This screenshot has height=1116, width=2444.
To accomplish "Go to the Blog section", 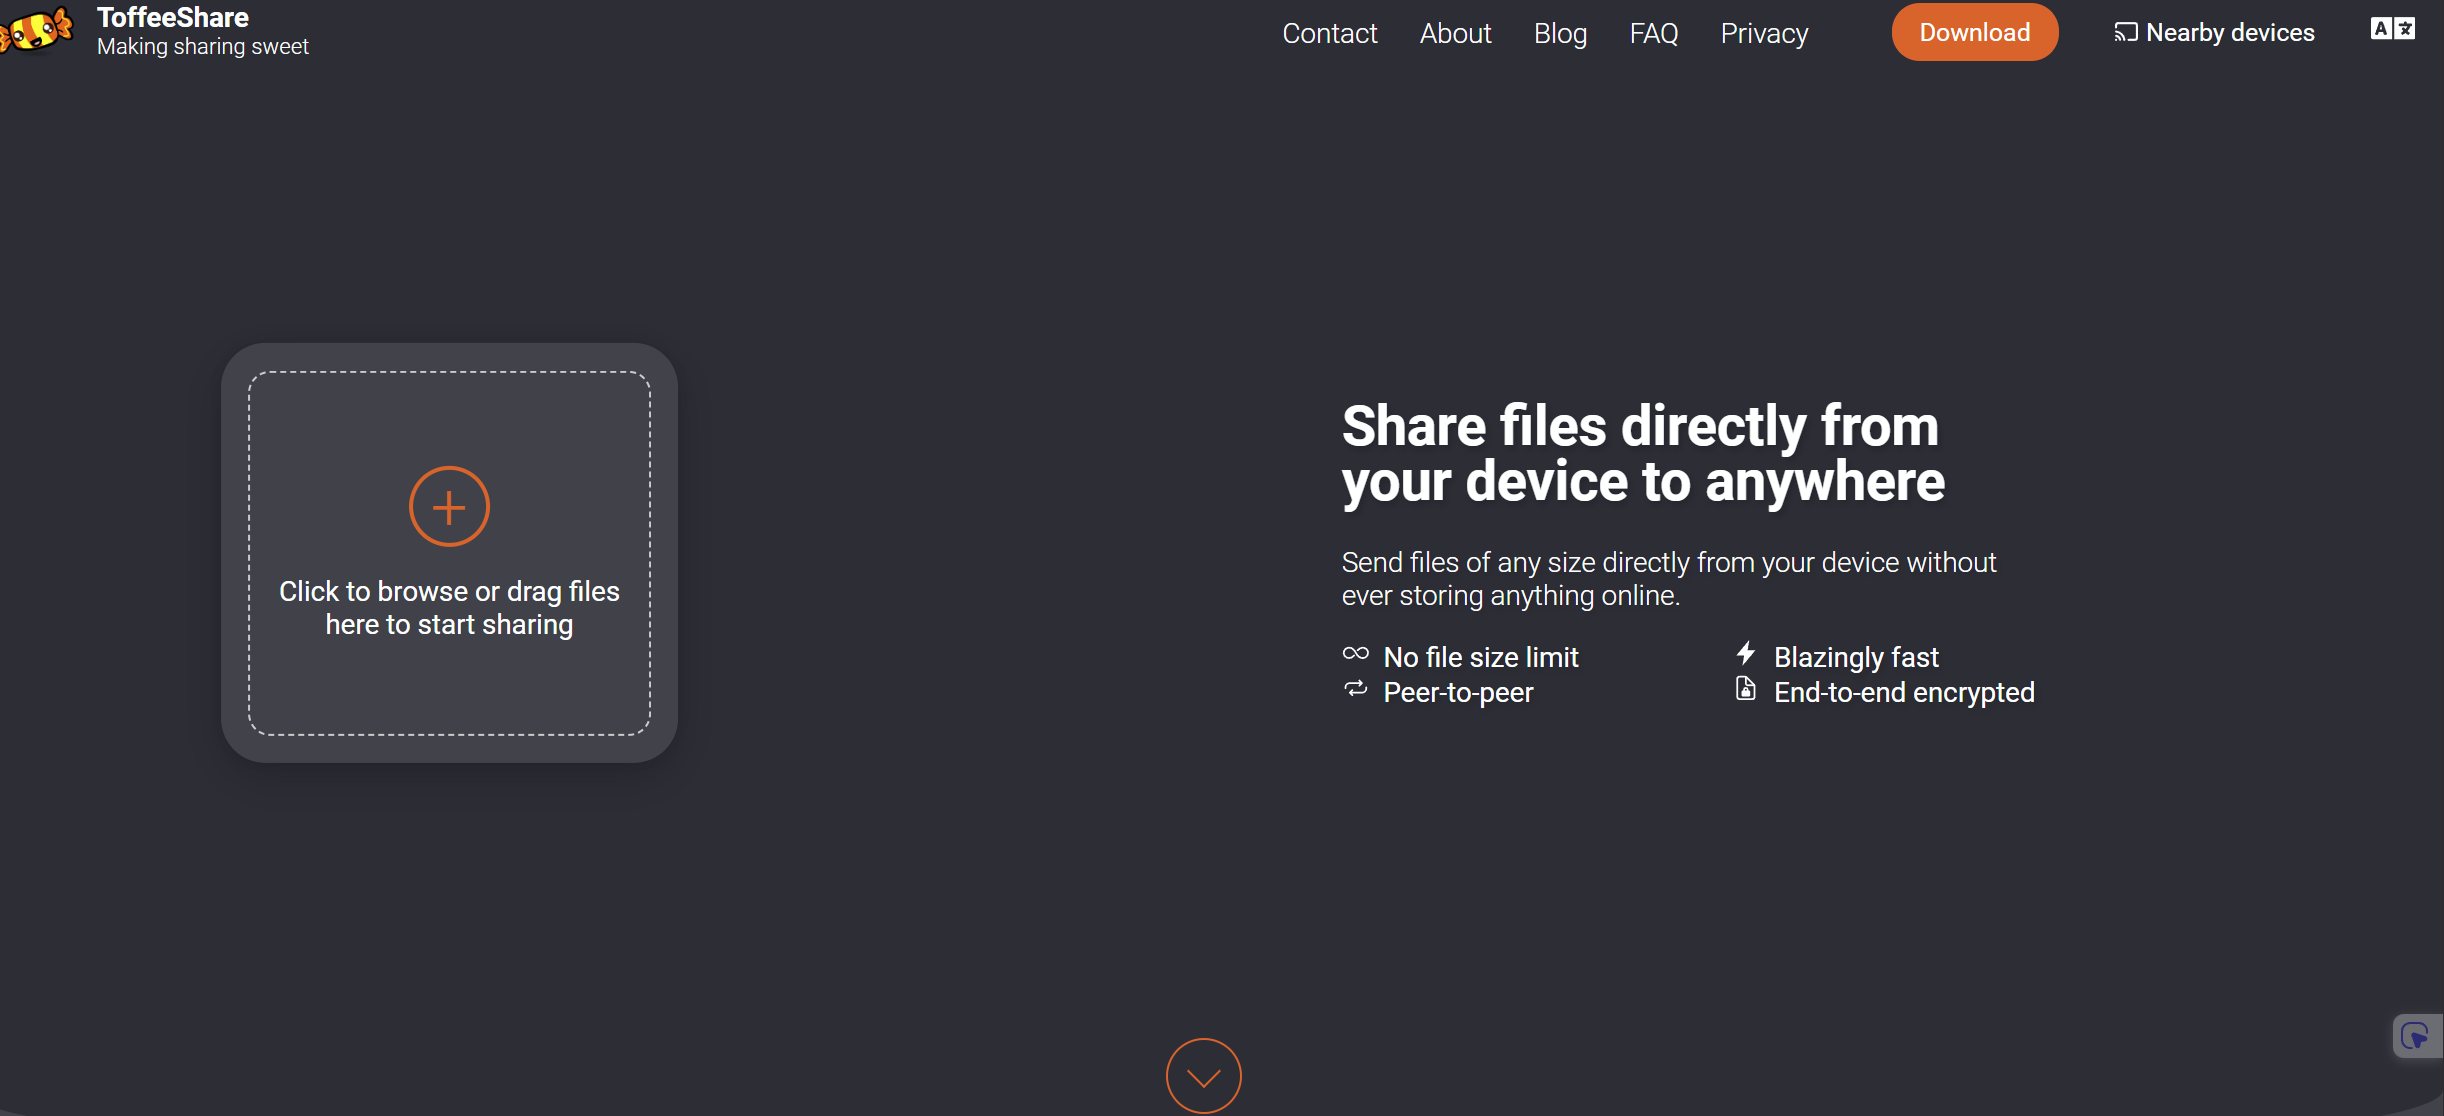I will coord(1560,34).
